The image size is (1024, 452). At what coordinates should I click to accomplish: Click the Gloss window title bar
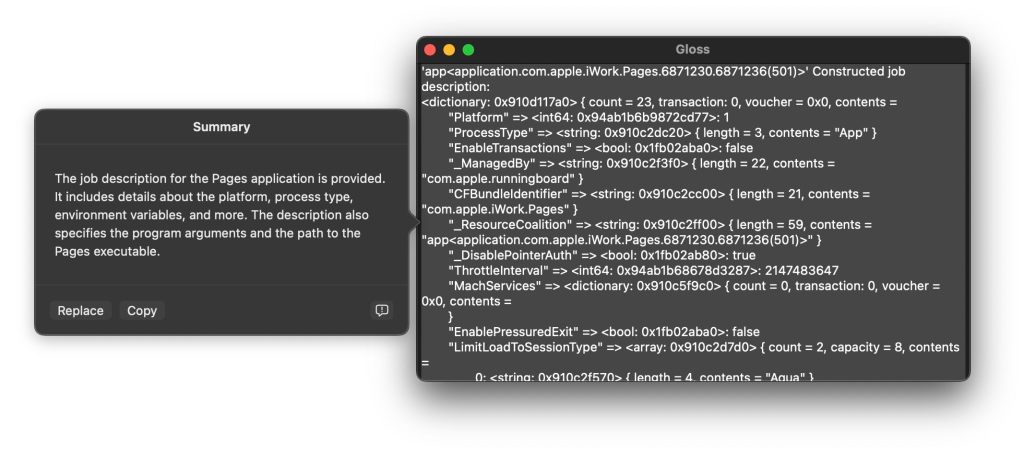coord(692,50)
